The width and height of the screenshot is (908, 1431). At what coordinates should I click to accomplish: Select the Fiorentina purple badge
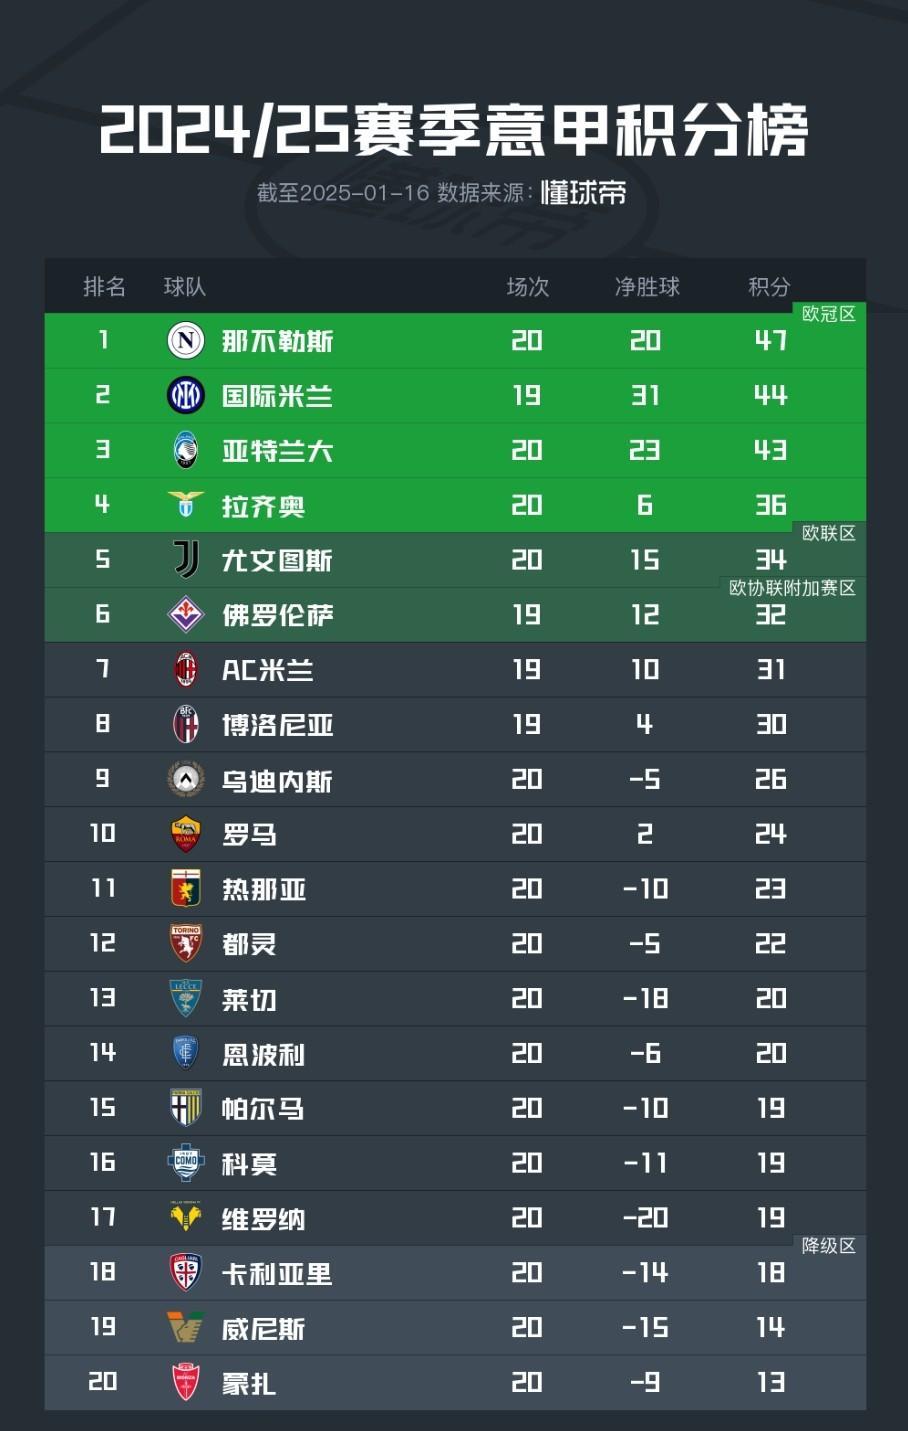tap(186, 615)
